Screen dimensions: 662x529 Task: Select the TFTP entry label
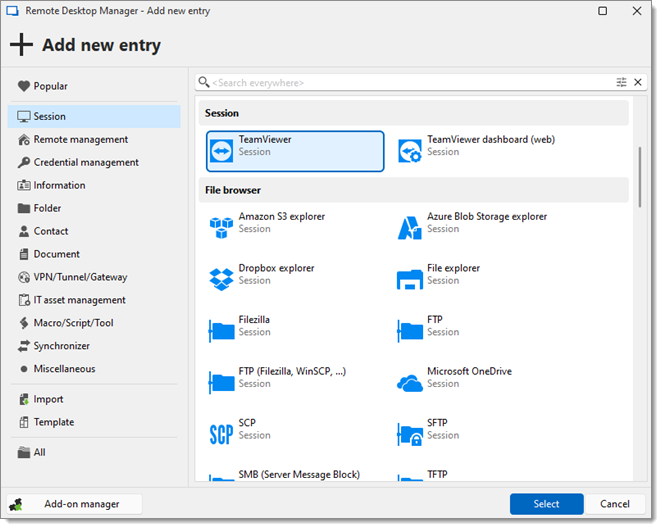(x=437, y=475)
